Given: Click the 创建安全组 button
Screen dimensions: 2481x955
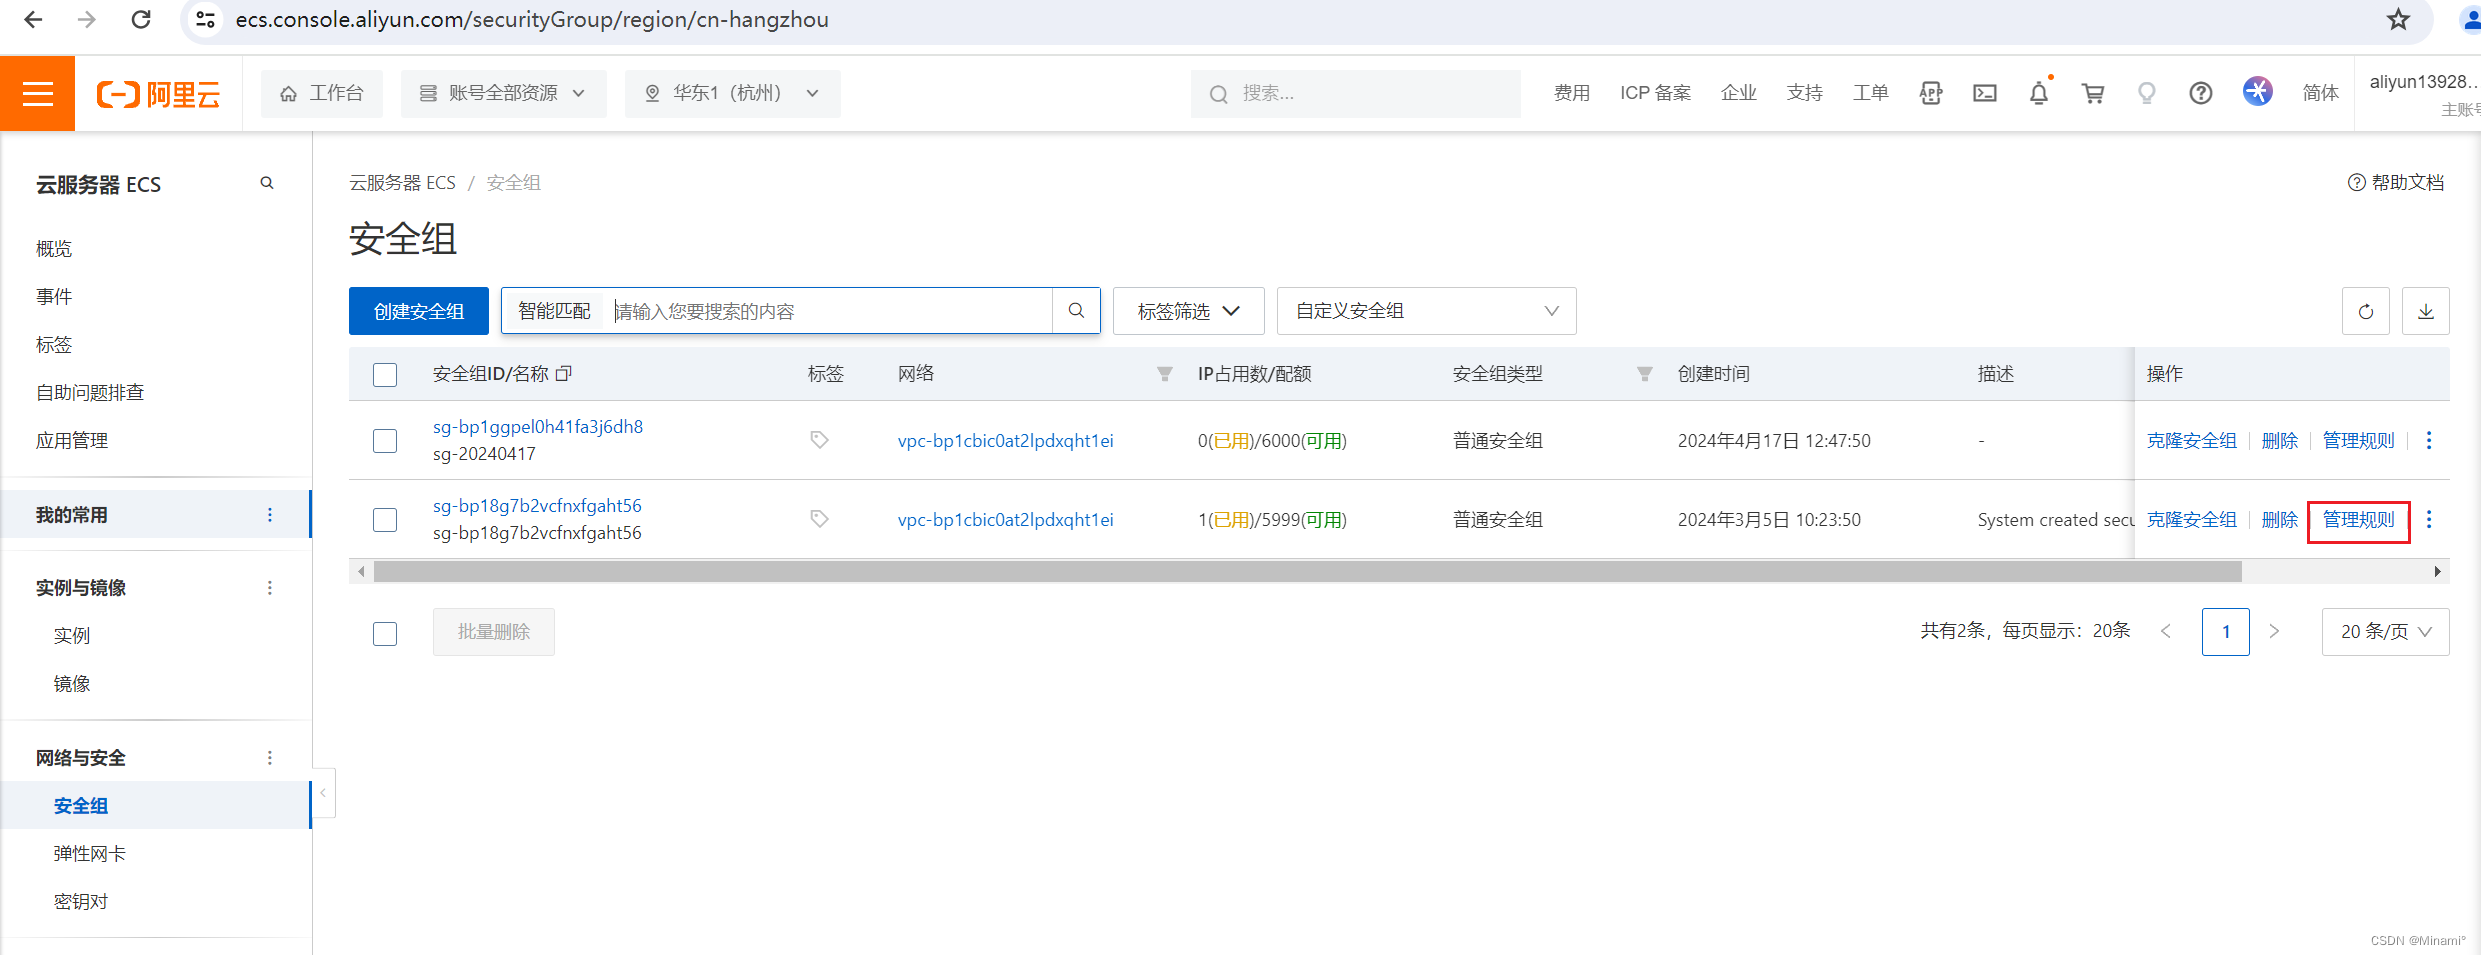Looking at the screenshot, I should (x=418, y=311).
